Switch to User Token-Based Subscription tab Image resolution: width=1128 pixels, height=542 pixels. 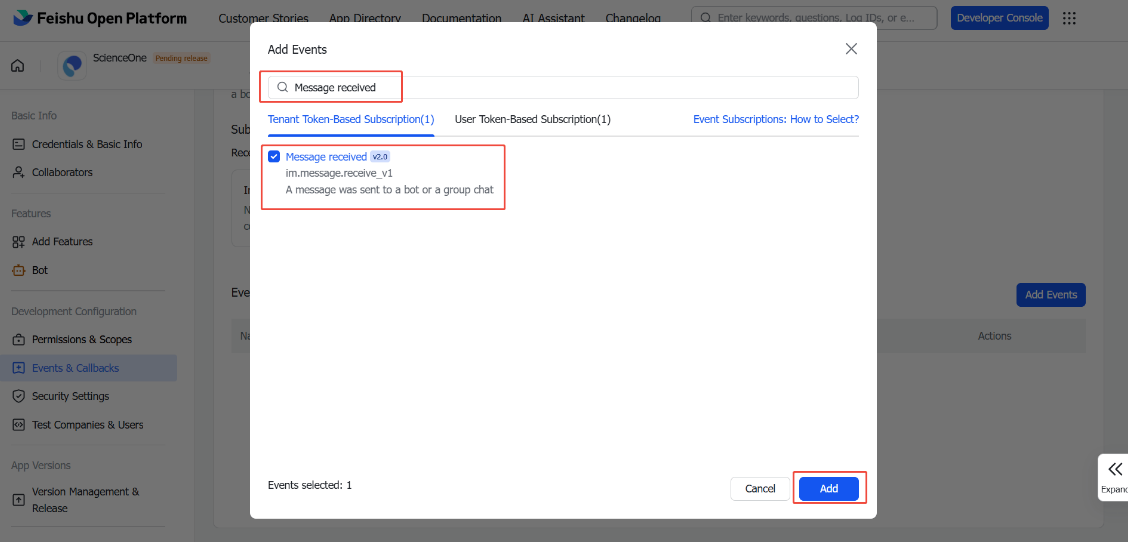(532, 119)
